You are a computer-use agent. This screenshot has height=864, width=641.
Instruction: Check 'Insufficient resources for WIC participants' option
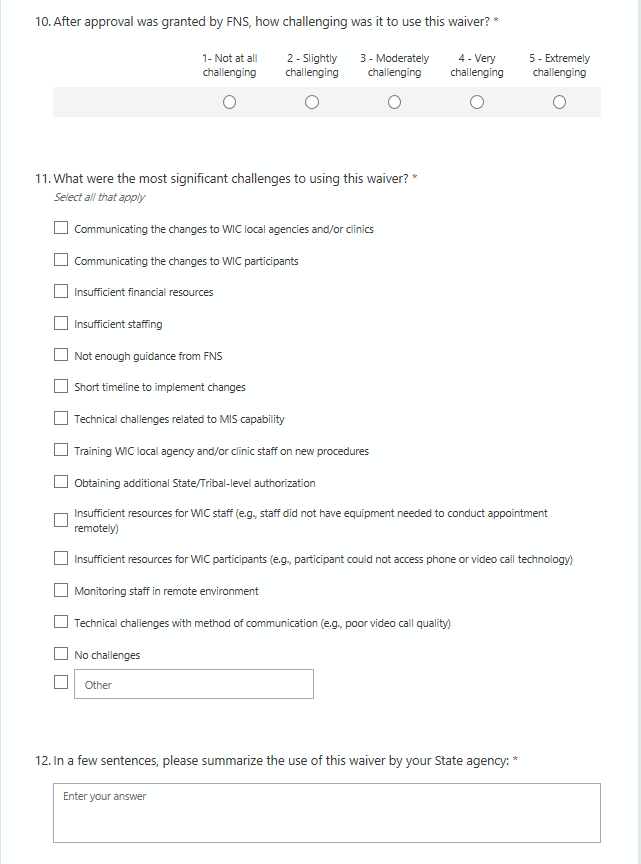pos(61,559)
